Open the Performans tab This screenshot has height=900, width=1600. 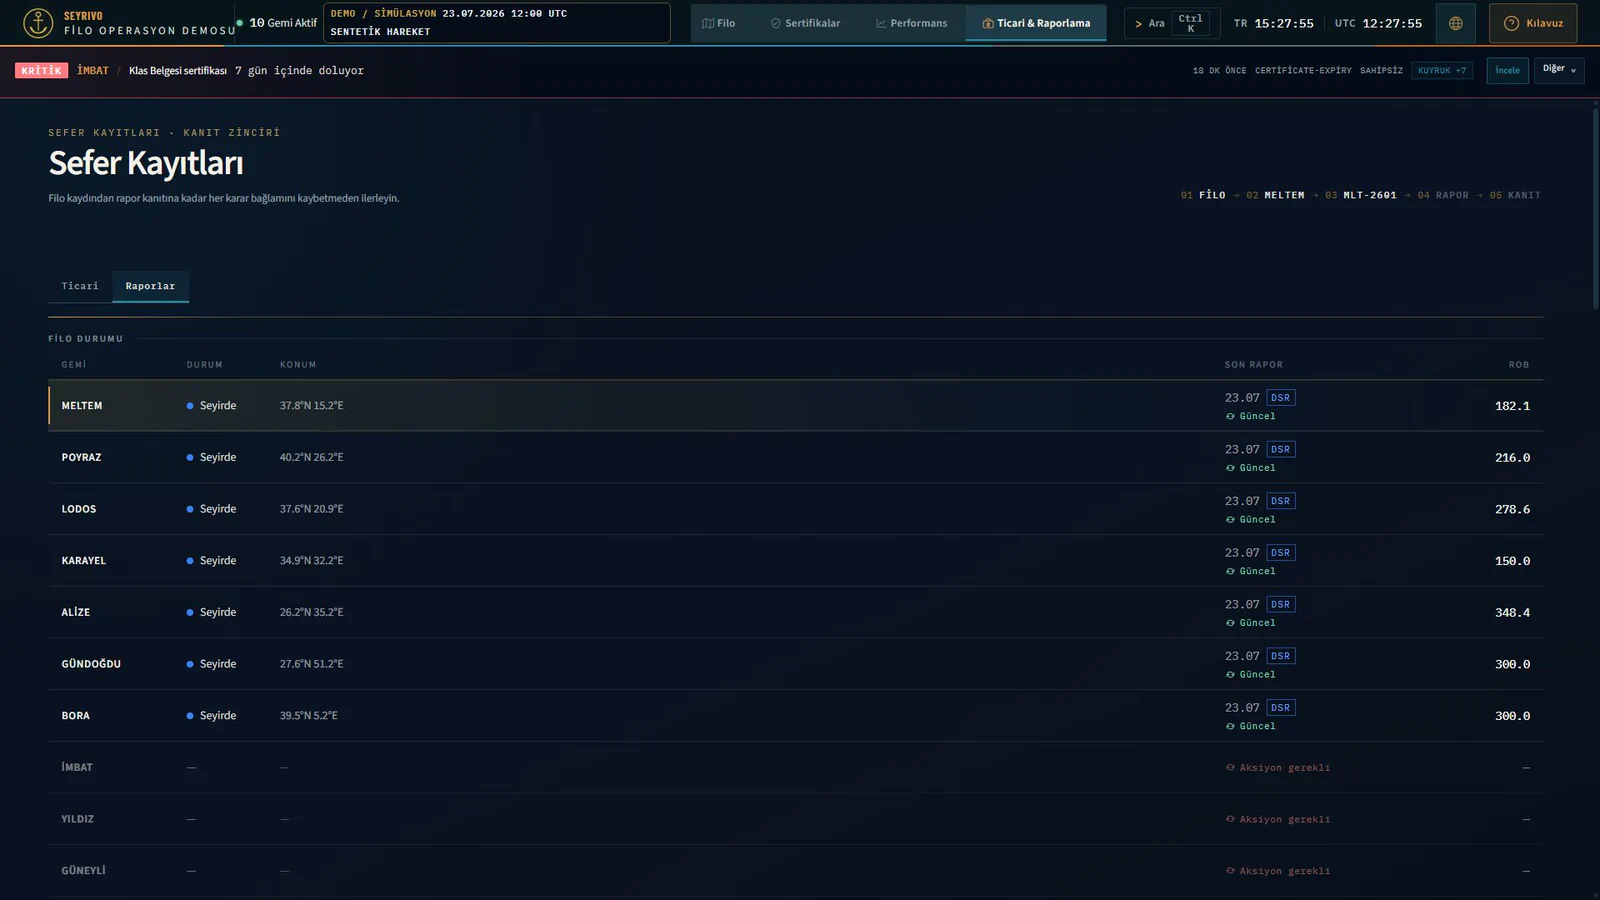(x=911, y=23)
